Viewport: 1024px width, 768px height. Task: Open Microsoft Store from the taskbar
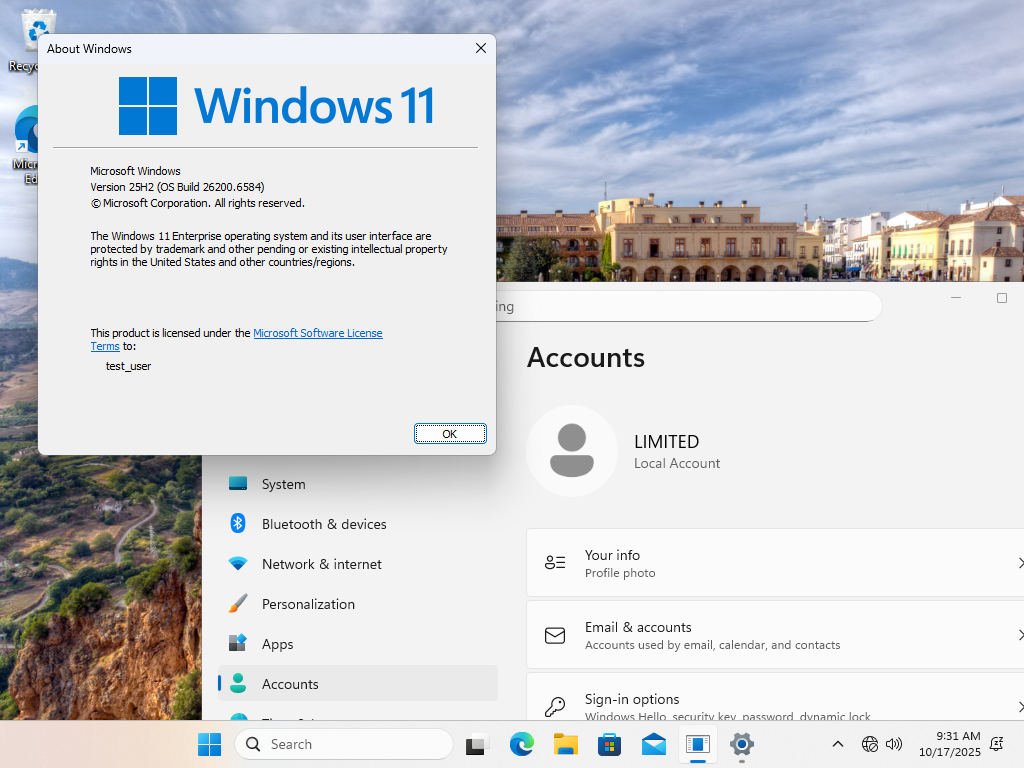(610, 744)
